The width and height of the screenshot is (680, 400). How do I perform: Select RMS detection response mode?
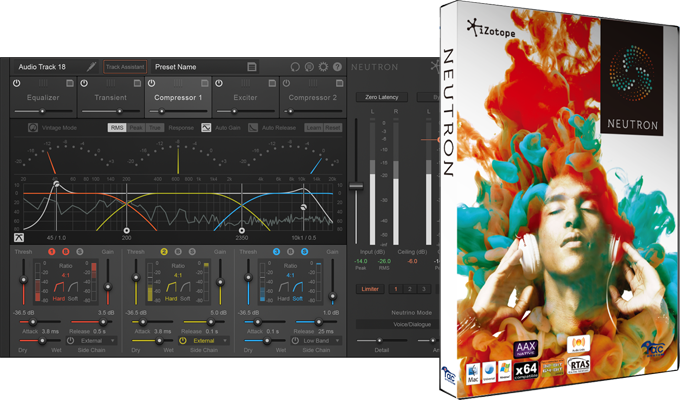pos(117,128)
